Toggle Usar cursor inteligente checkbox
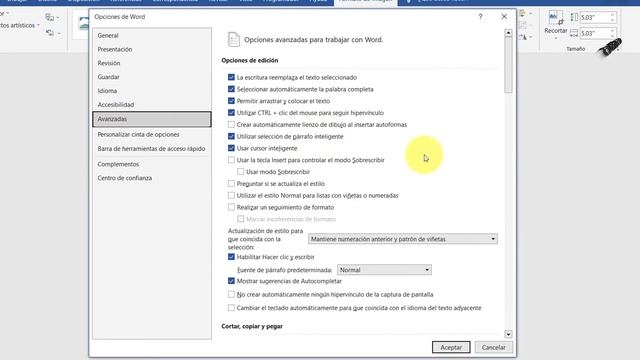 [231, 148]
